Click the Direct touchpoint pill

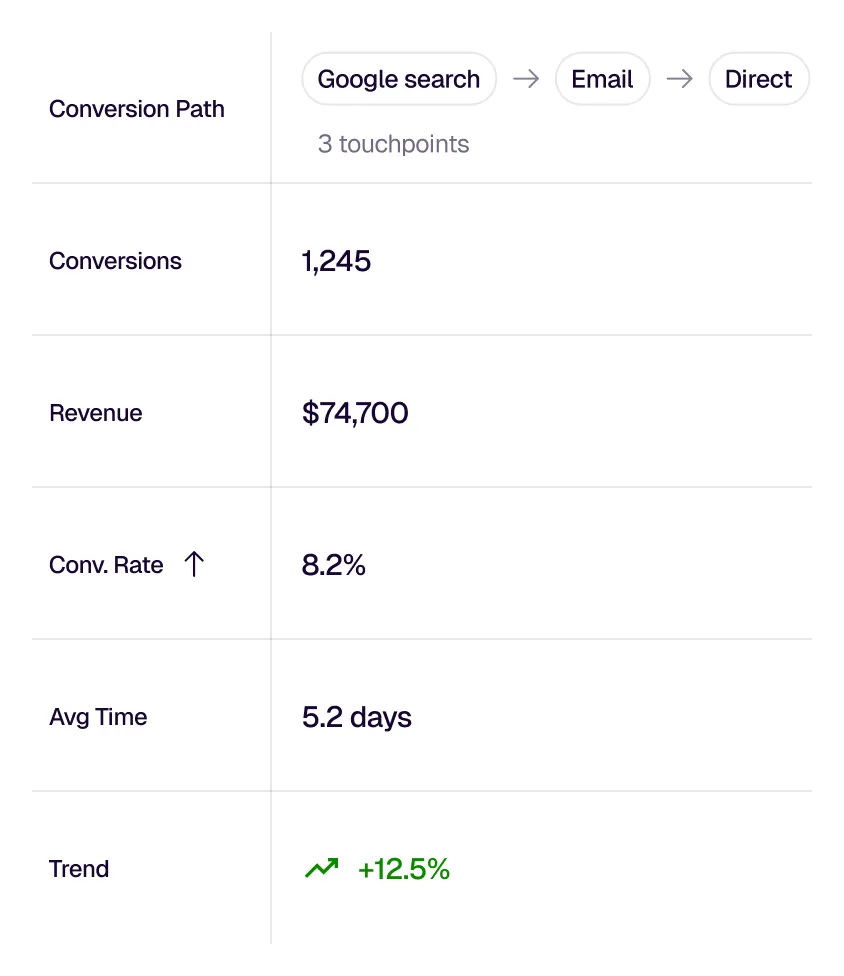coord(759,79)
